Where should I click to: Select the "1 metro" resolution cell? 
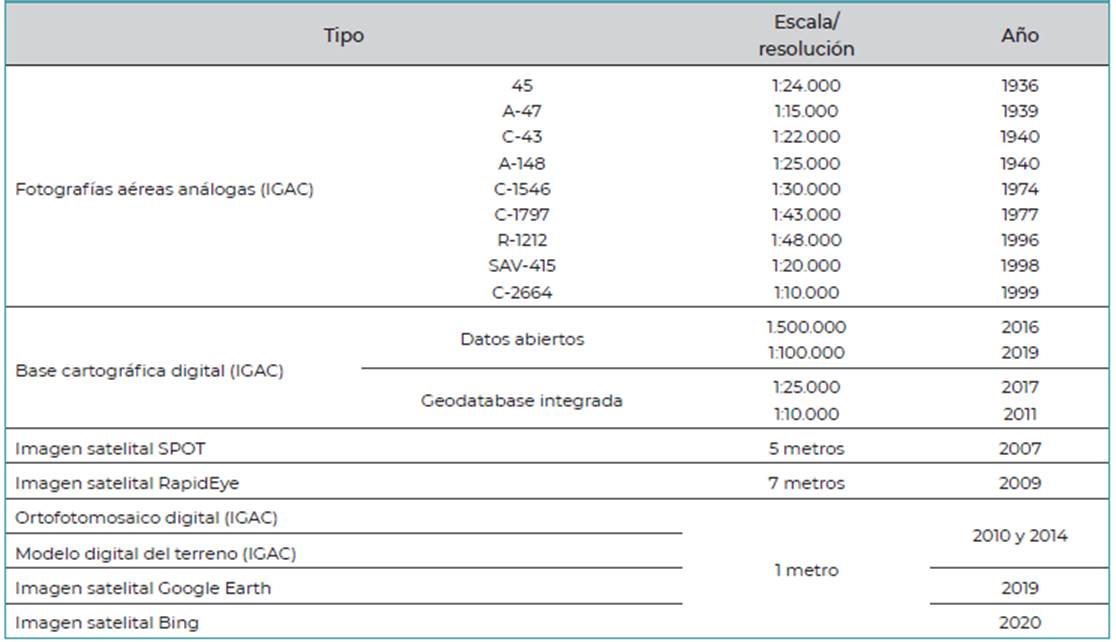(806, 571)
